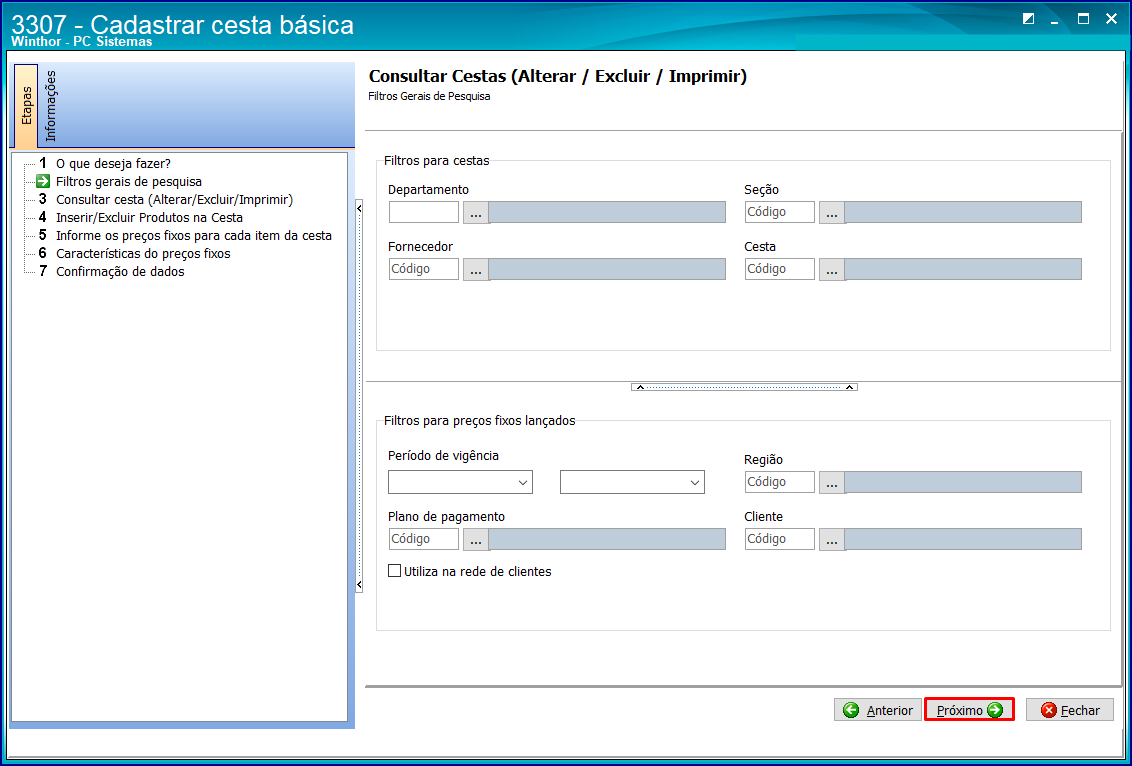The image size is (1132, 766).
Task: Switch to the Informações tab
Action: pyautogui.click(x=50, y=105)
